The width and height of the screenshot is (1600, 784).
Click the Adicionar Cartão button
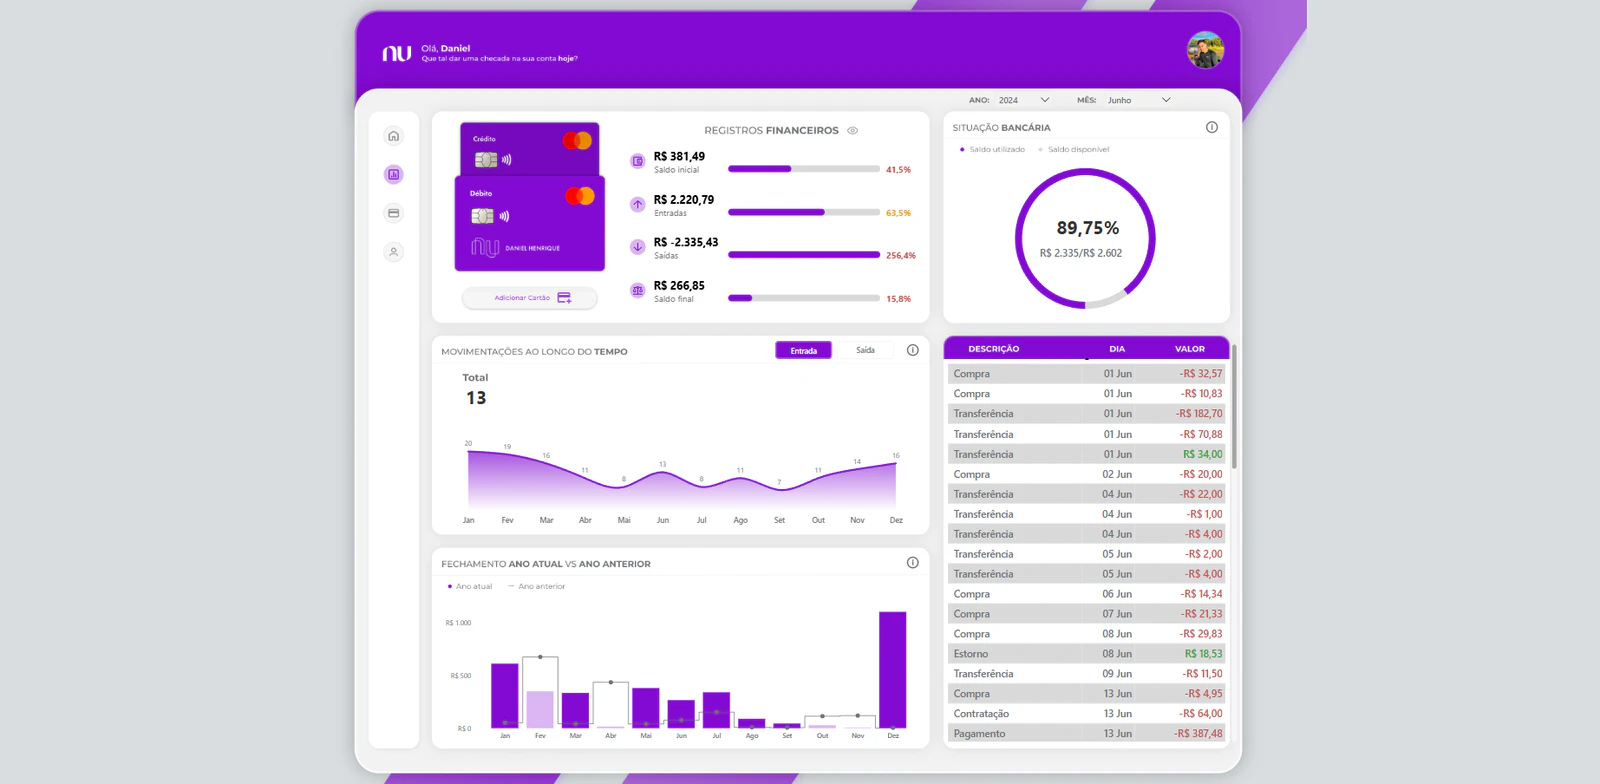click(x=530, y=298)
